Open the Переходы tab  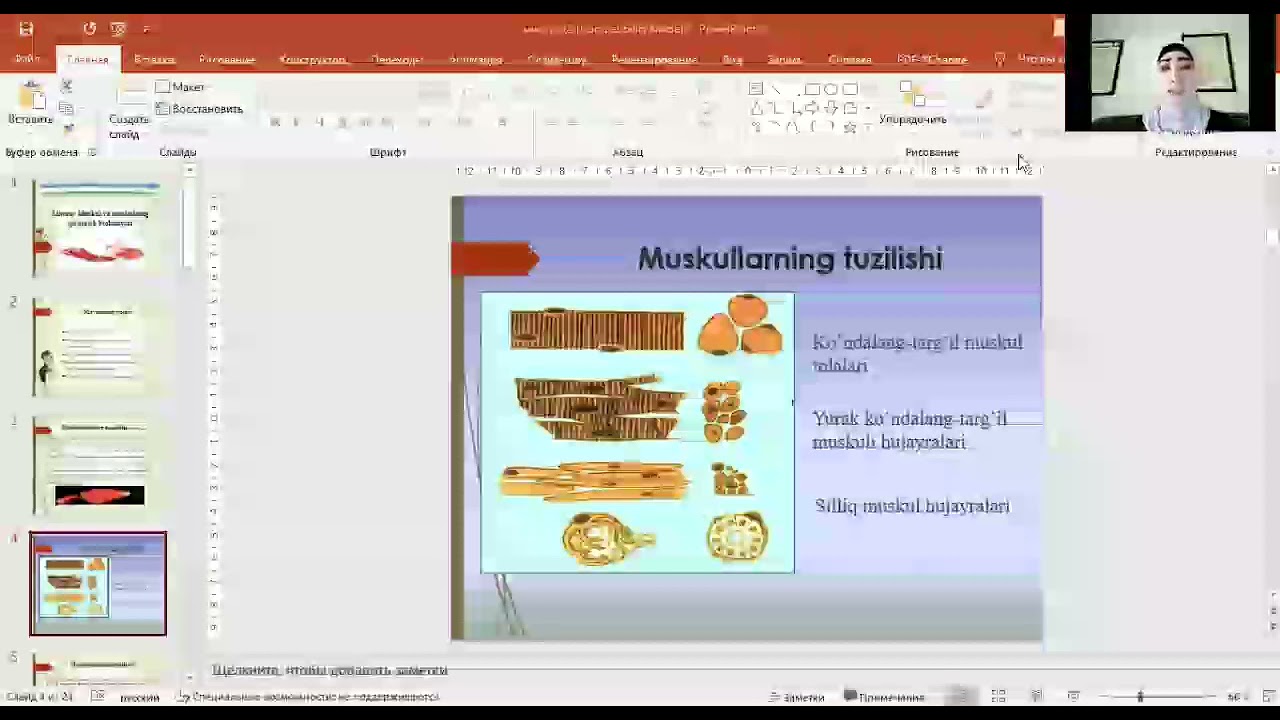pos(396,60)
